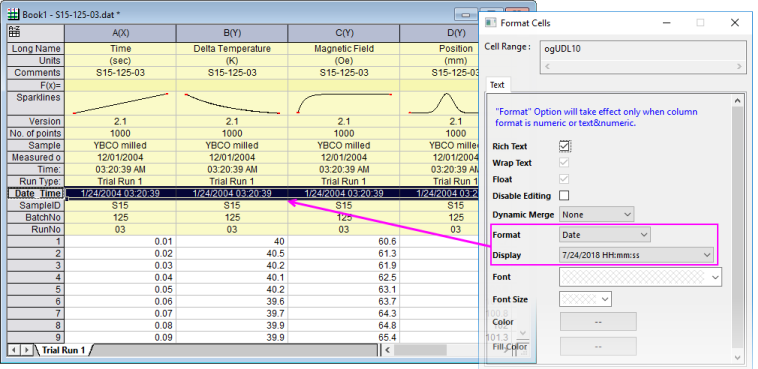Click the Book1 workbook icon in title bar
The image size is (758, 369).
pos(13,14)
